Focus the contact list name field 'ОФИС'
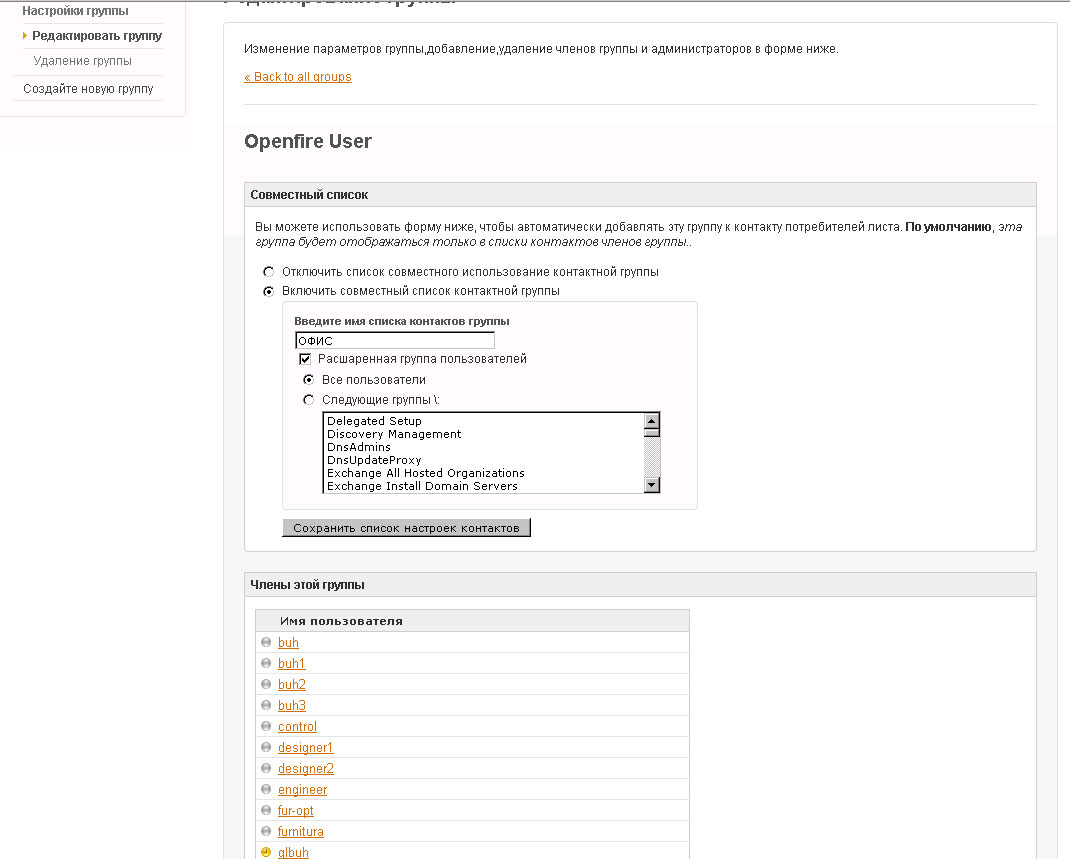Viewport: 1070px width, 859px height. pos(394,340)
